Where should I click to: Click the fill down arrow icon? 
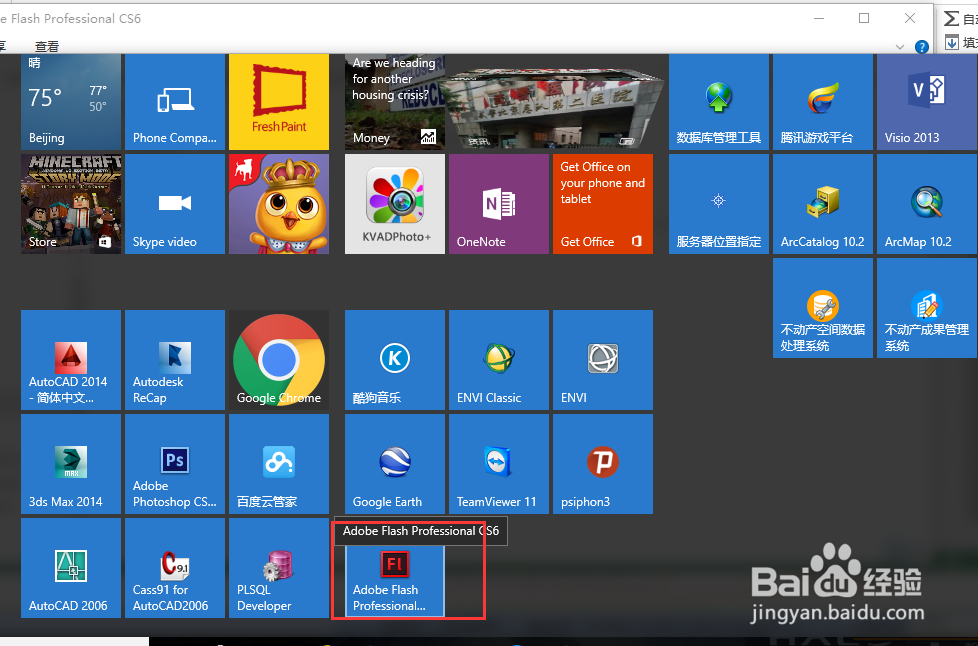[951, 42]
